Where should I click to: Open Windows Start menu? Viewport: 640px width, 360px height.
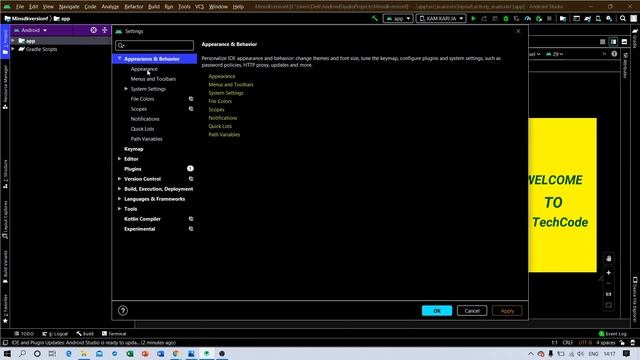(x=7, y=353)
